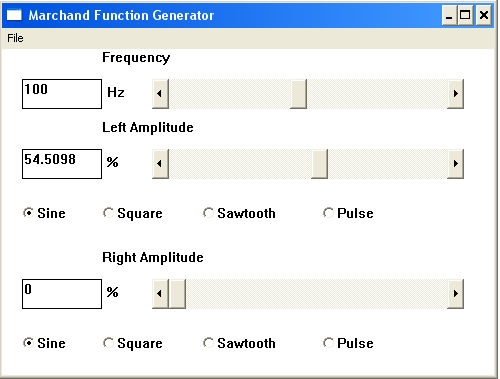This screenshot has height=379, width=500.
Task: Open the File menu
Action: [15, 38]
